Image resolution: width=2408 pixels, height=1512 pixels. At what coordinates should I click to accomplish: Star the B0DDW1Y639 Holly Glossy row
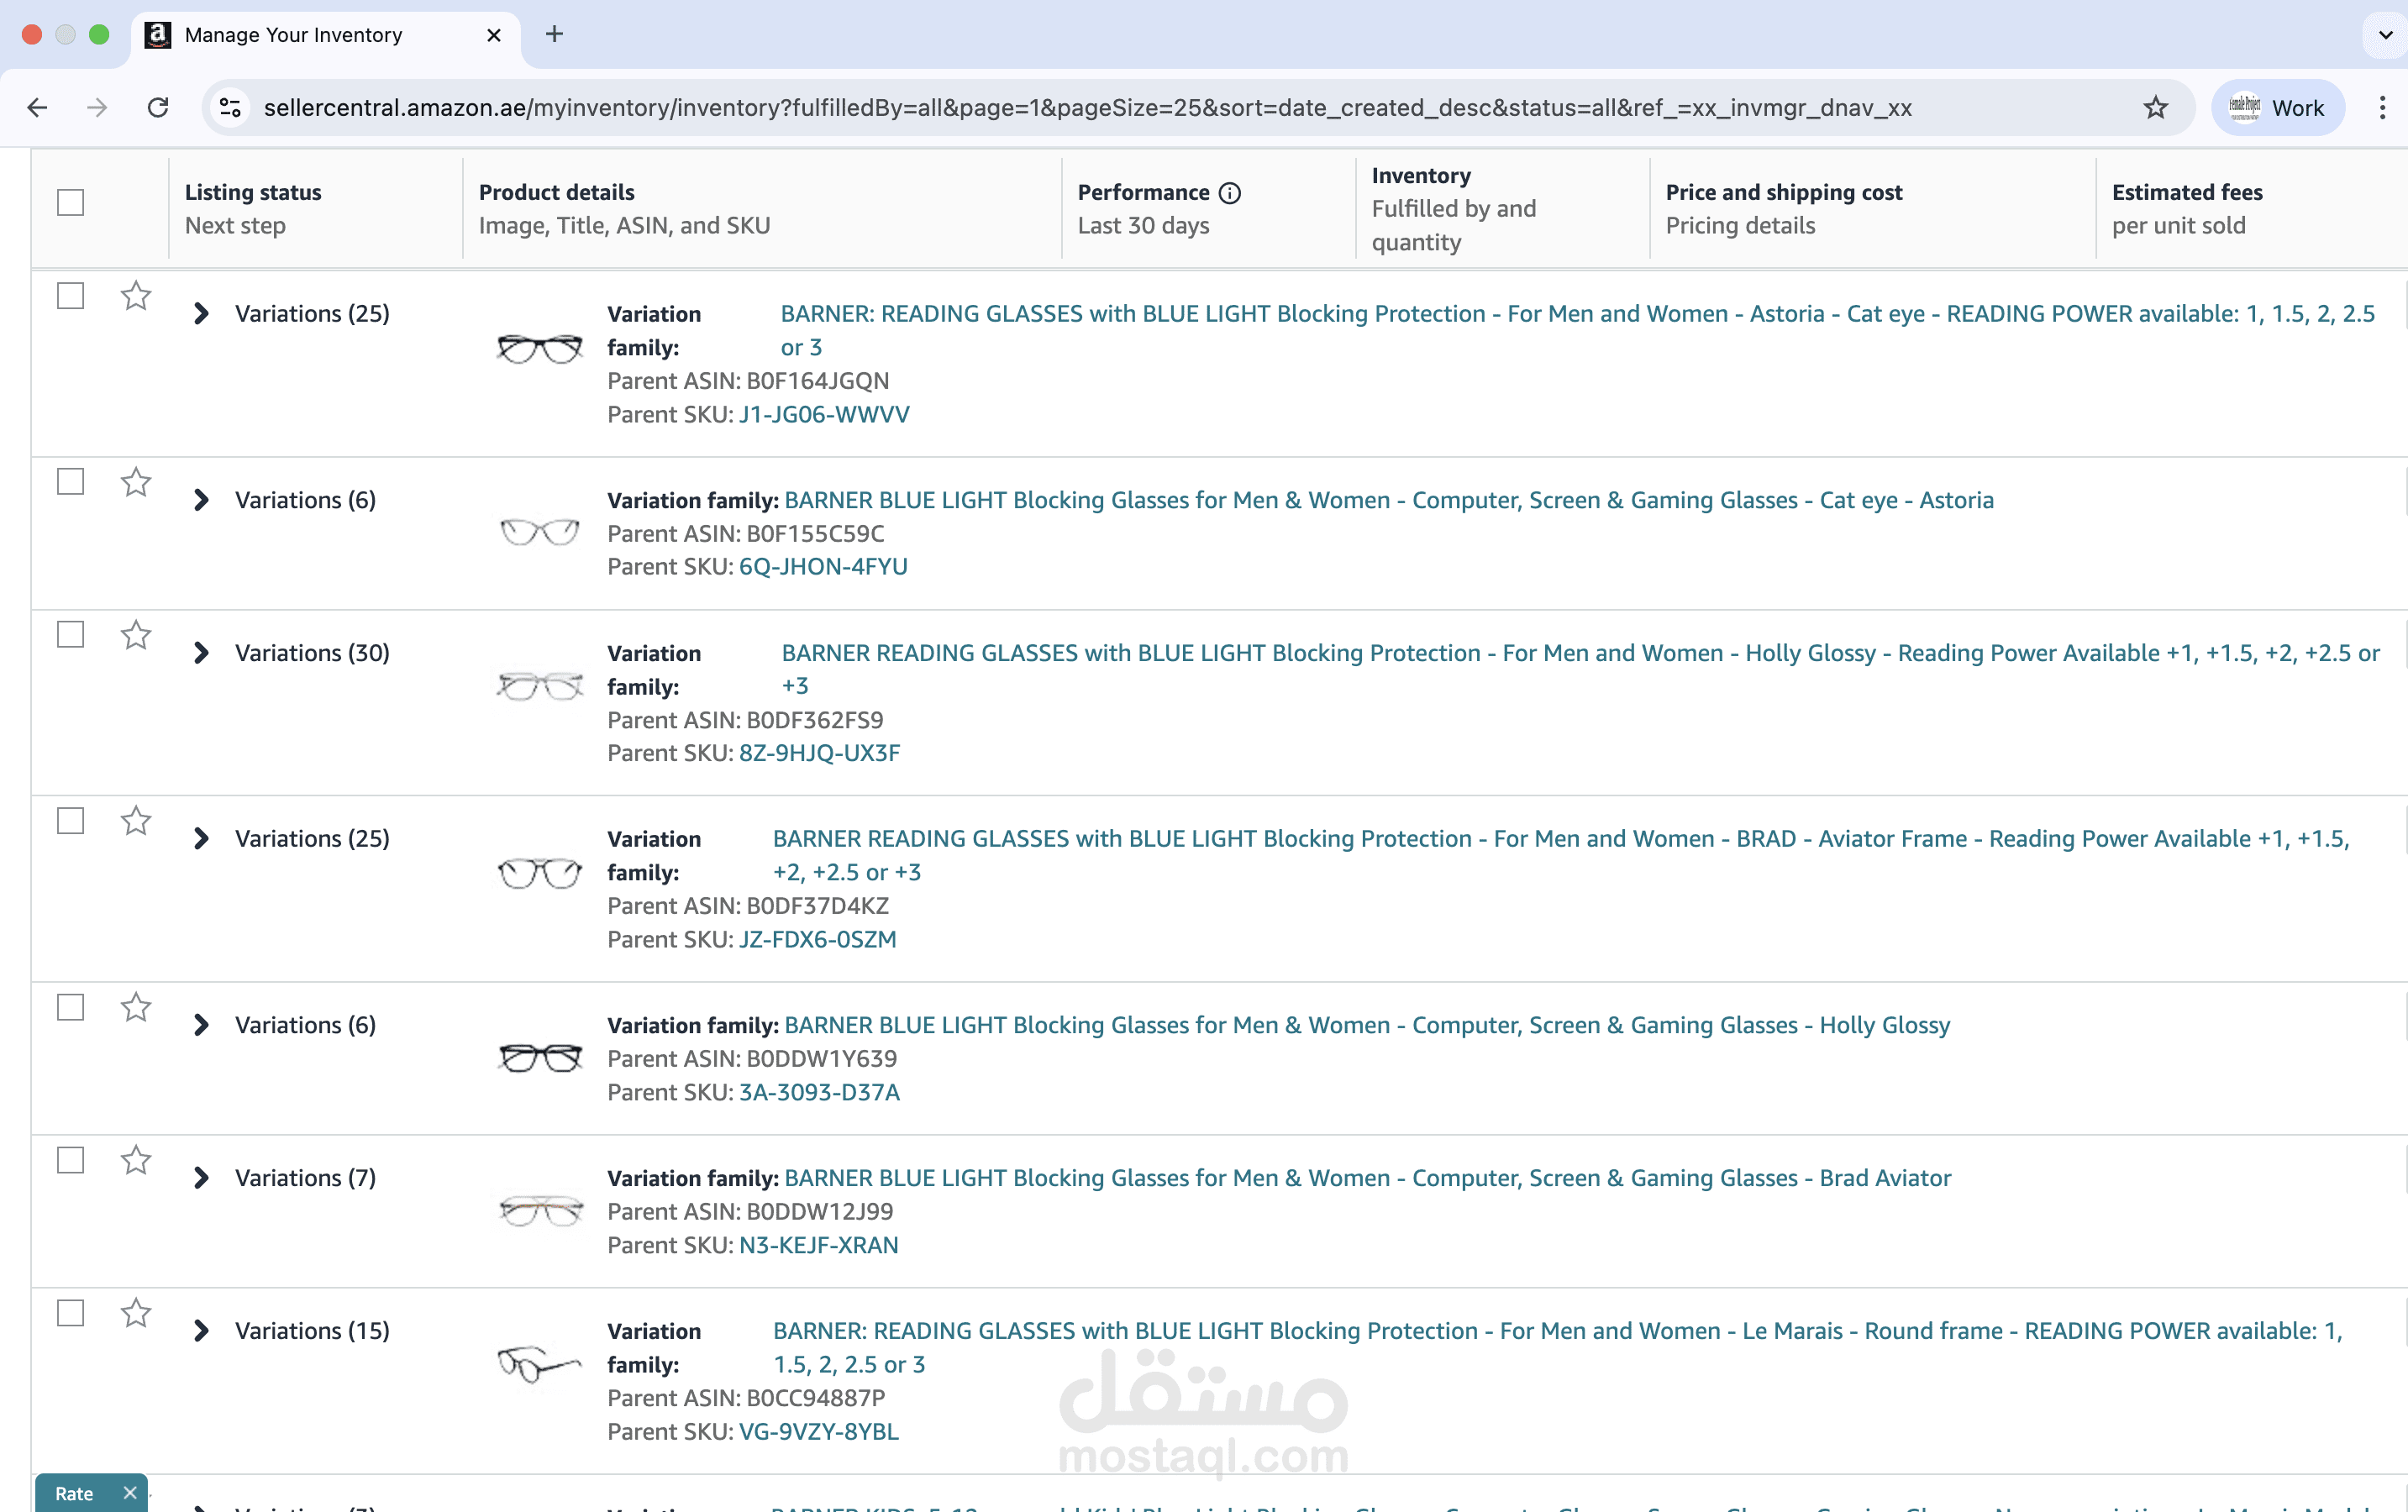pos(136,1007)
